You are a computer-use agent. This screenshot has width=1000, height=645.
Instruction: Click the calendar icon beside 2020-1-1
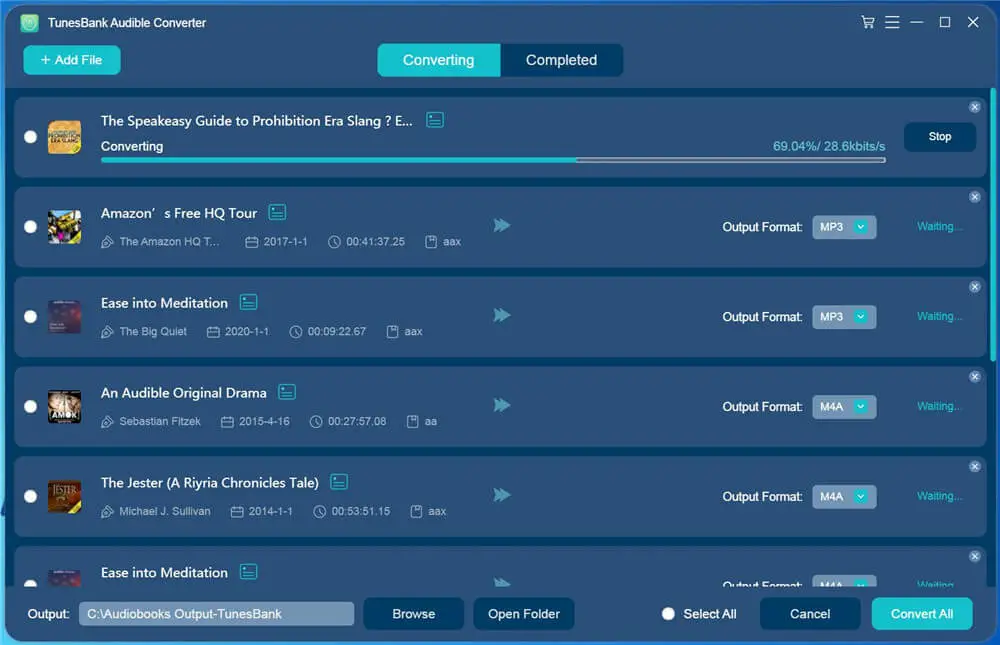coord(213,332)
